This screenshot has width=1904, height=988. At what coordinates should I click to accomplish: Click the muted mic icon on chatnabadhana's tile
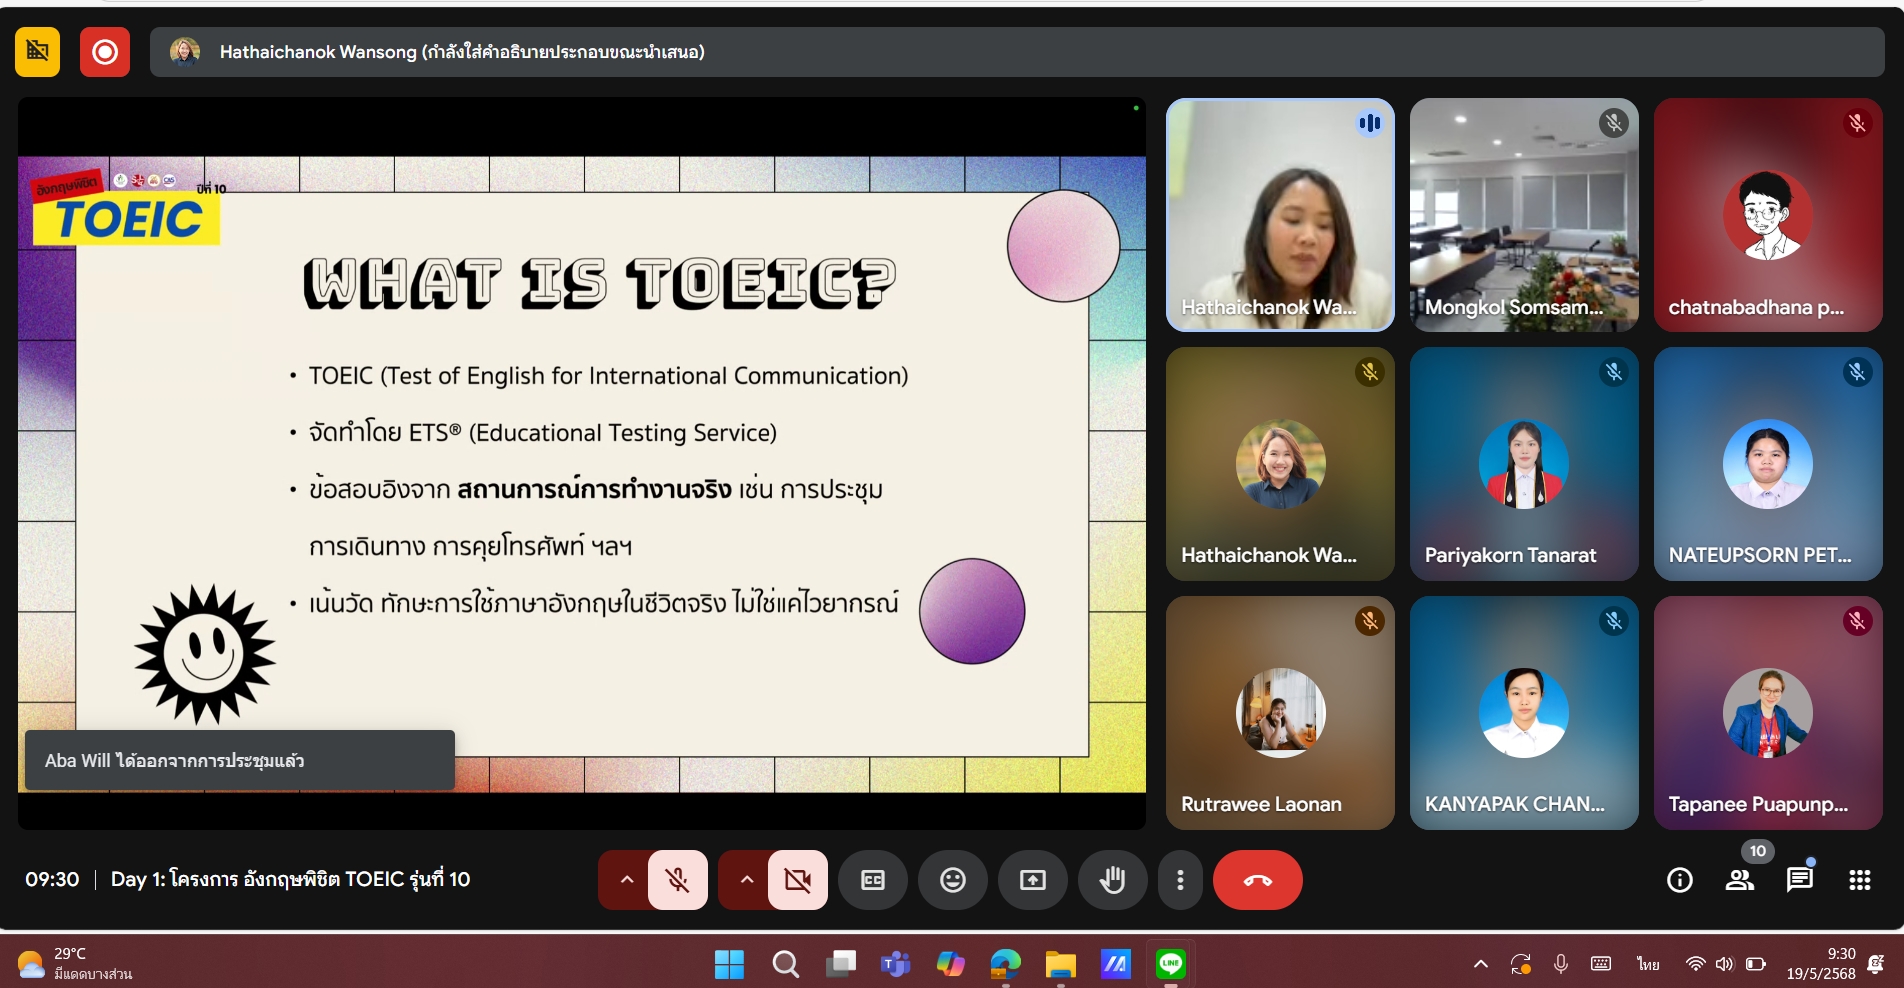[x=1857, y=123]
